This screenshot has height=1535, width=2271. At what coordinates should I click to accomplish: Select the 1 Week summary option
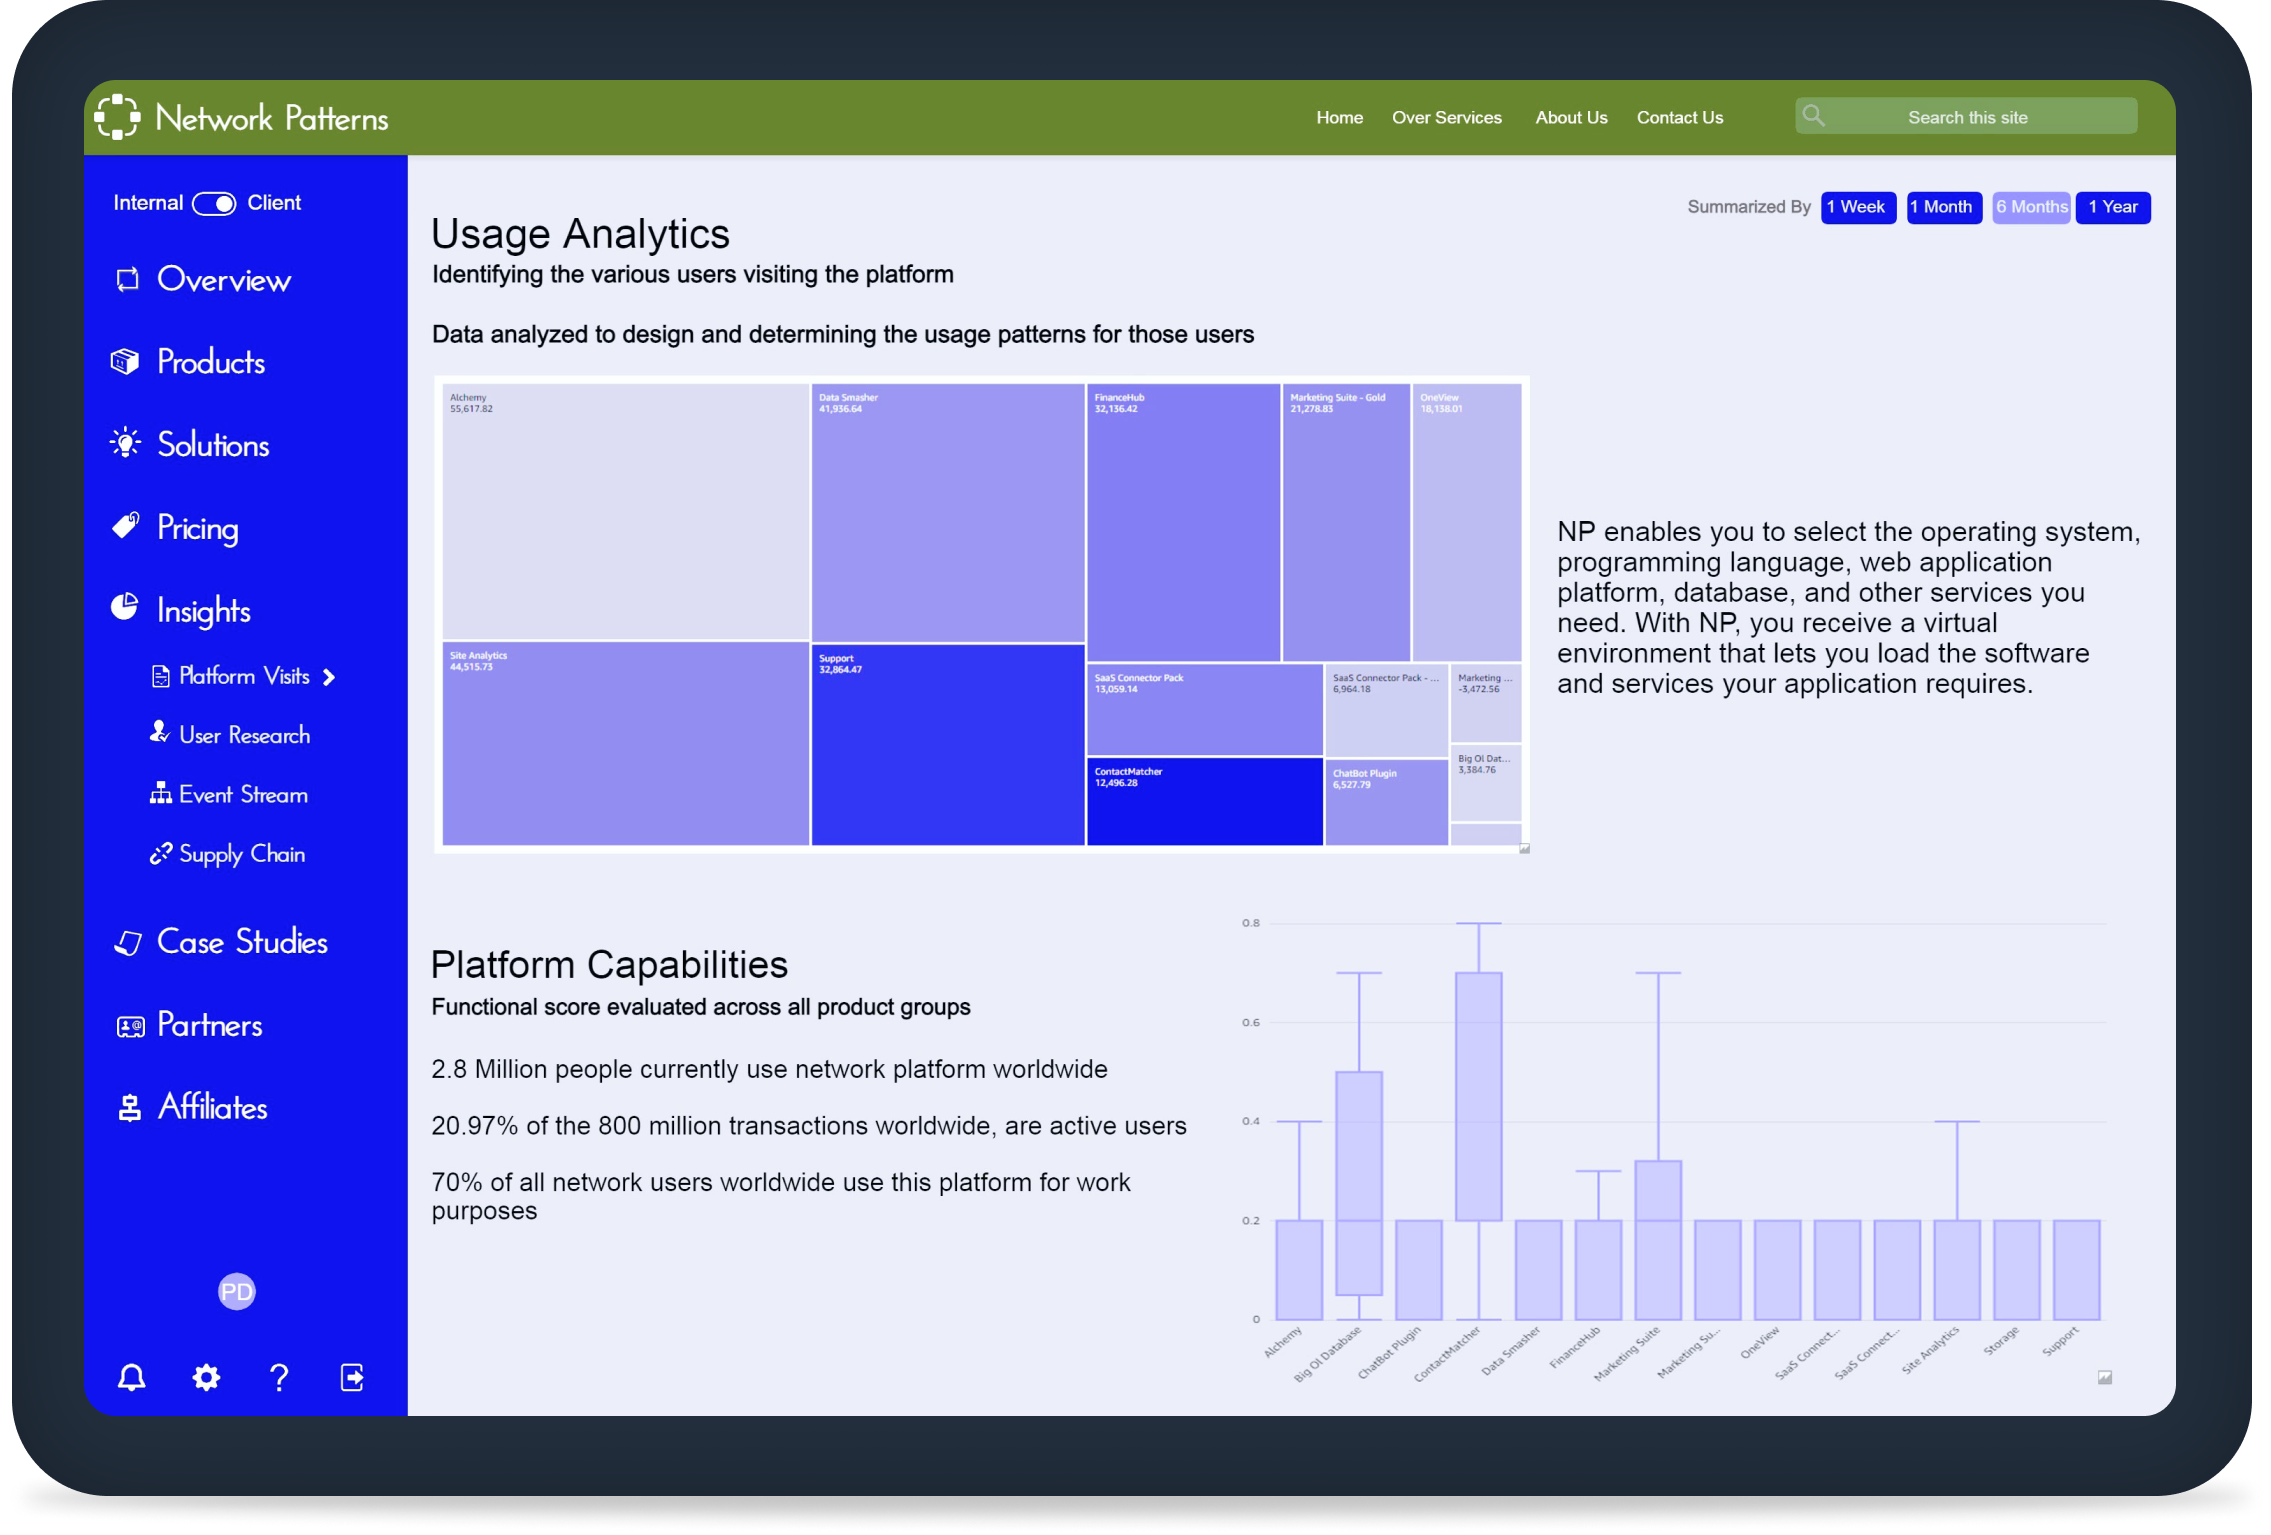[x=1857, y=207]
